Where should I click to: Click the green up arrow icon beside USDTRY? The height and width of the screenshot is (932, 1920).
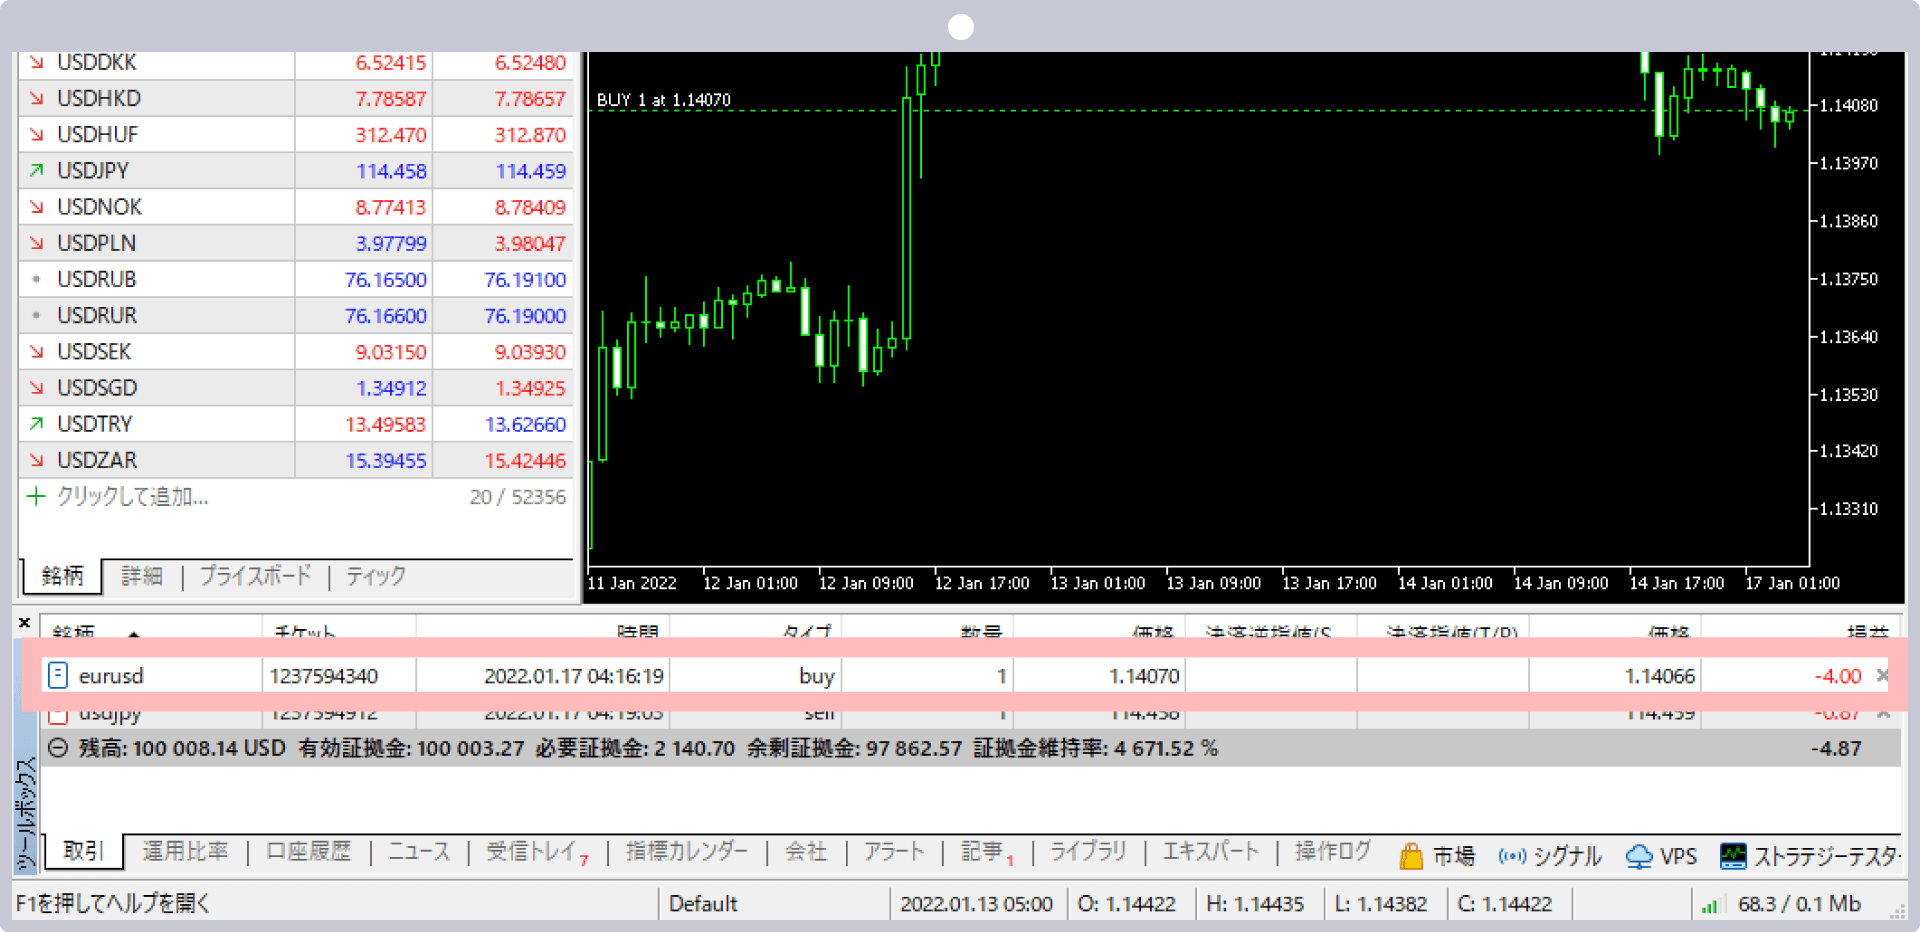pyautogui.click(x=36, y=424)
